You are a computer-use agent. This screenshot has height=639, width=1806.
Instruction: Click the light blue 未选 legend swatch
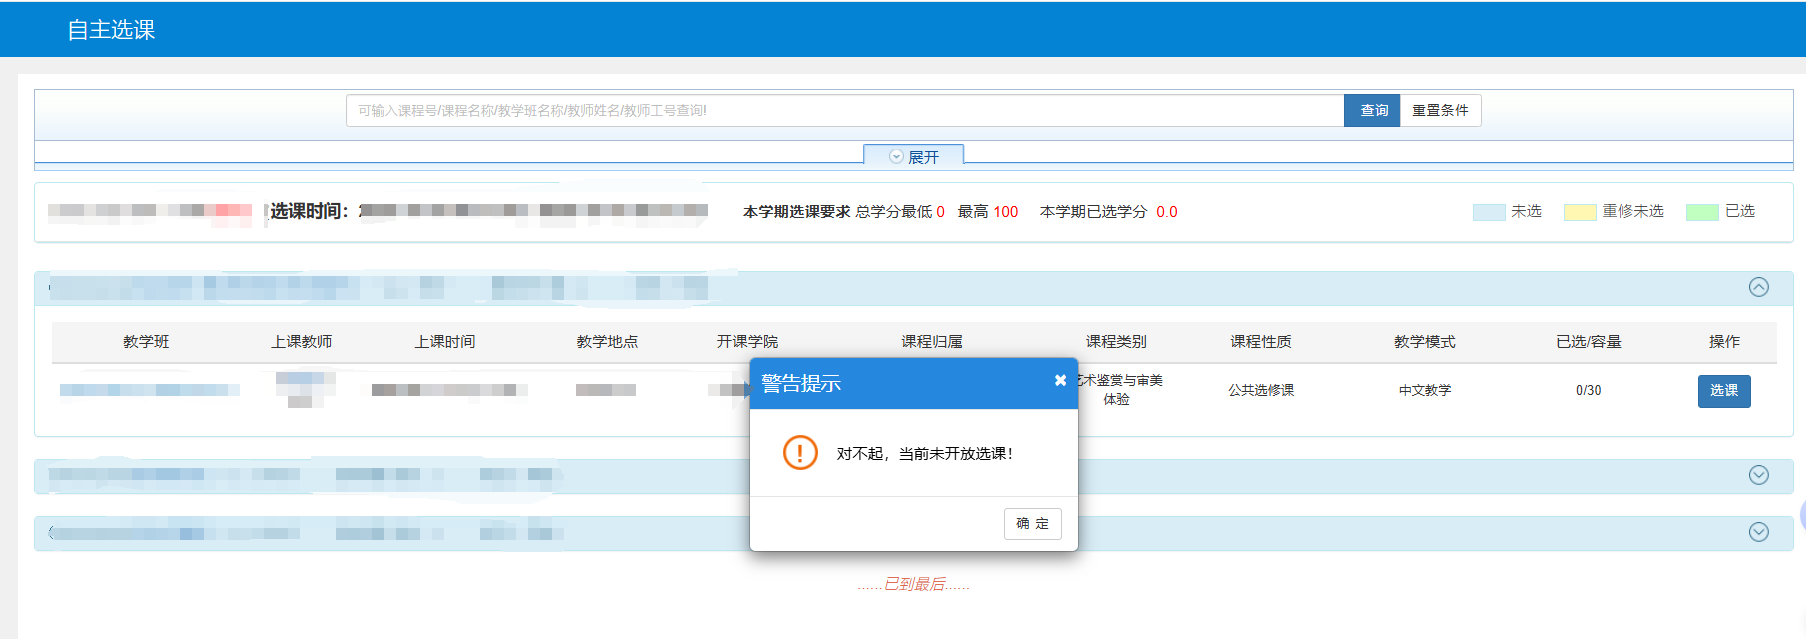tap(1488, 212)
